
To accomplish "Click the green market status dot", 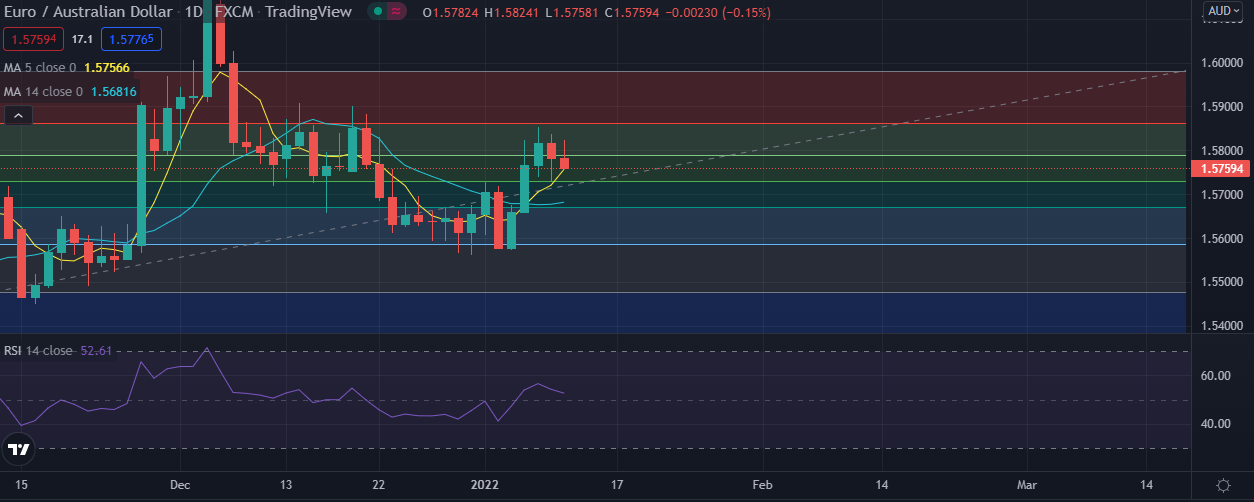I will [x=377, y=12].
